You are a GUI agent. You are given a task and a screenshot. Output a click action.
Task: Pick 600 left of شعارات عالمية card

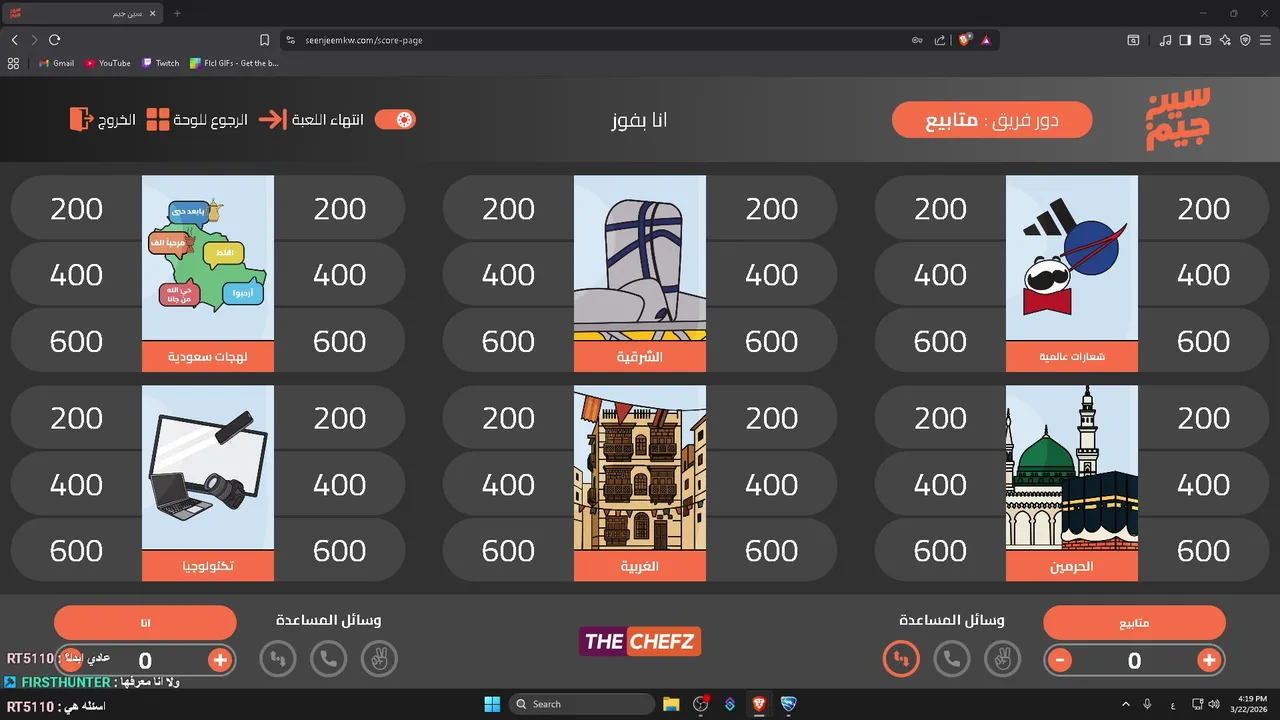pyautogui.click(x=941, y=341)
